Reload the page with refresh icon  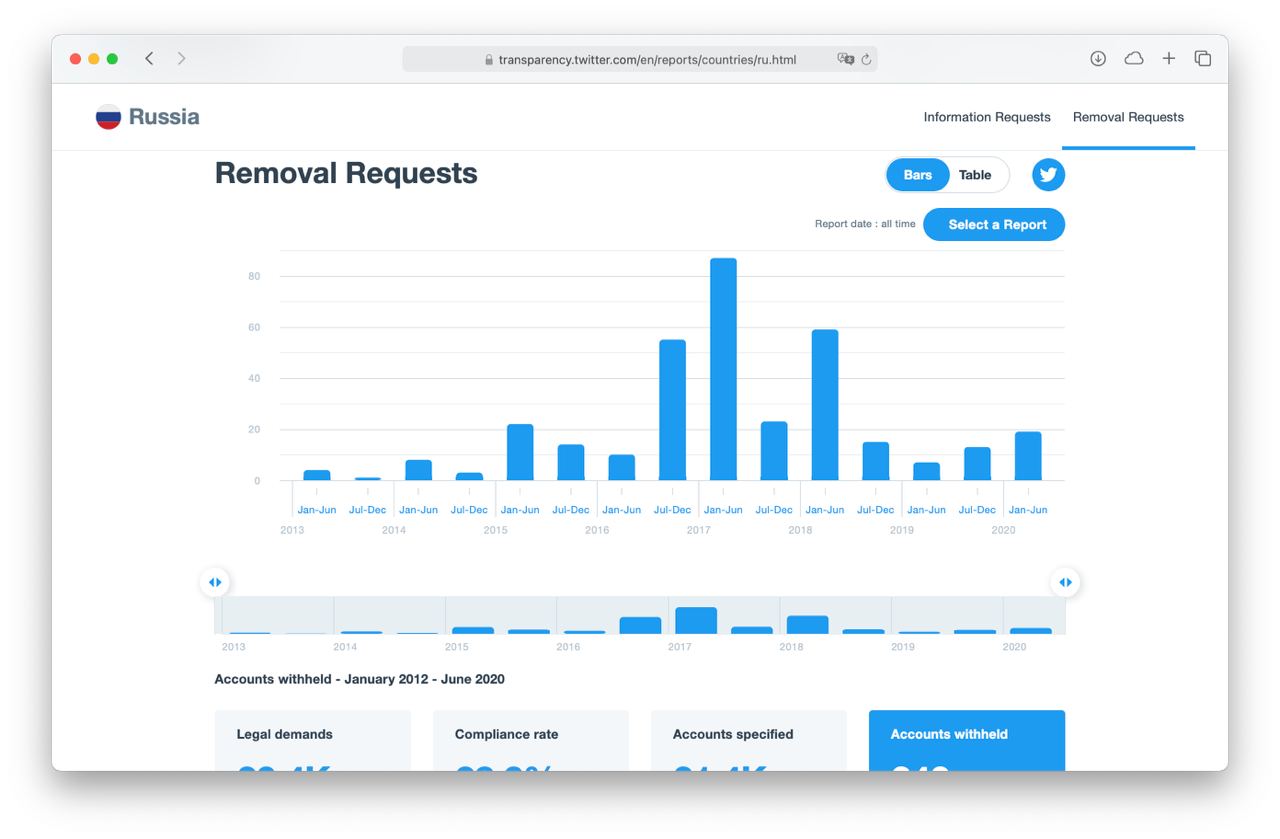tap(866, 59)
